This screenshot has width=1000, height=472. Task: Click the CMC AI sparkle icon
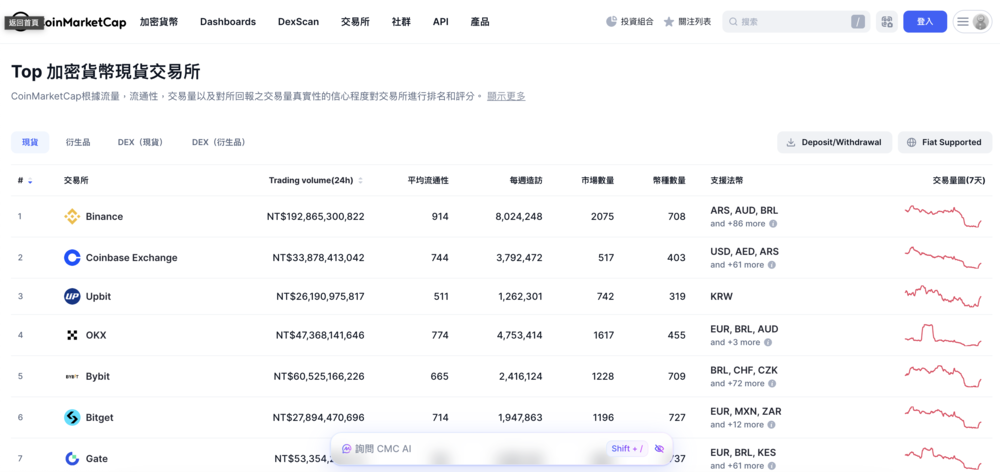click(x=347, y=448)
